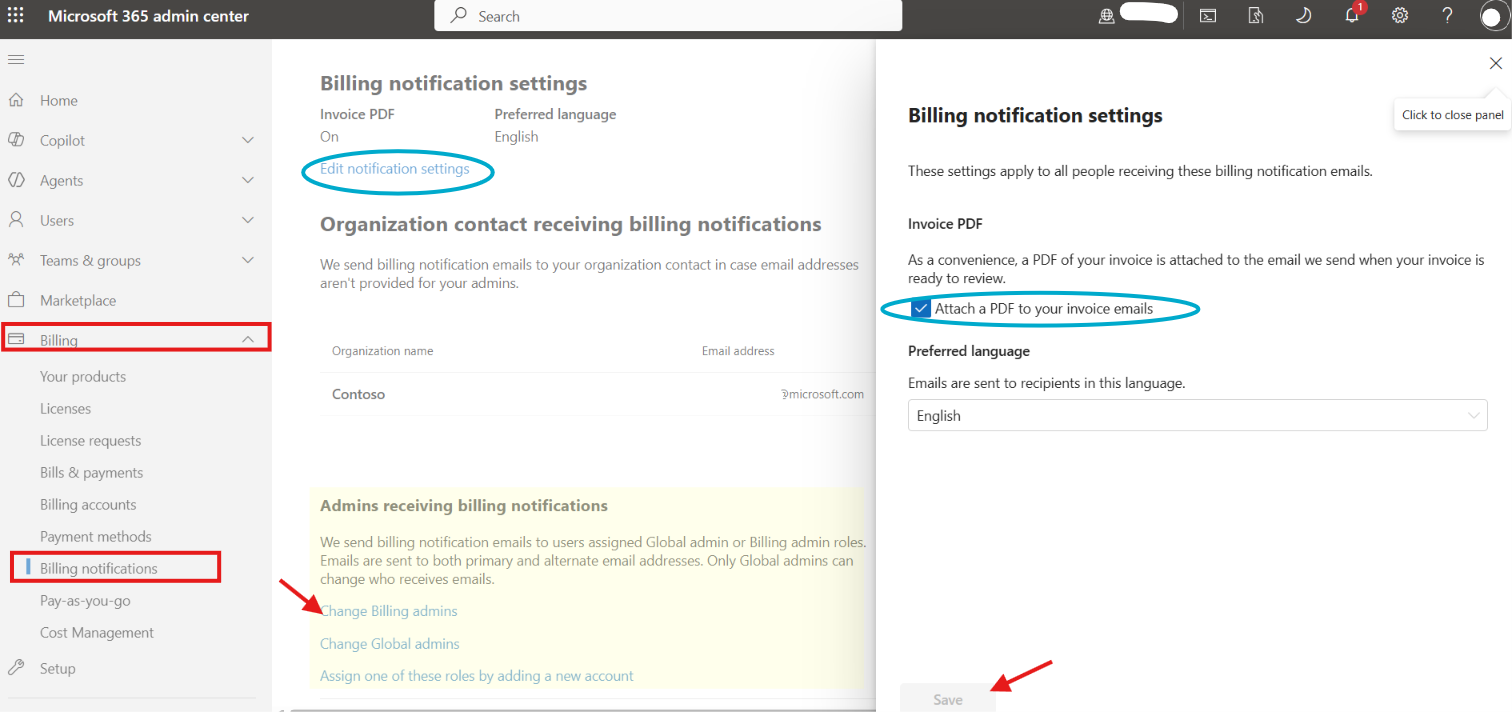Image resolution: width=1512 pixels, height=712 pixels.
Task: Switch to dark mode with moon icon
Action: (x=1304, y=16)
